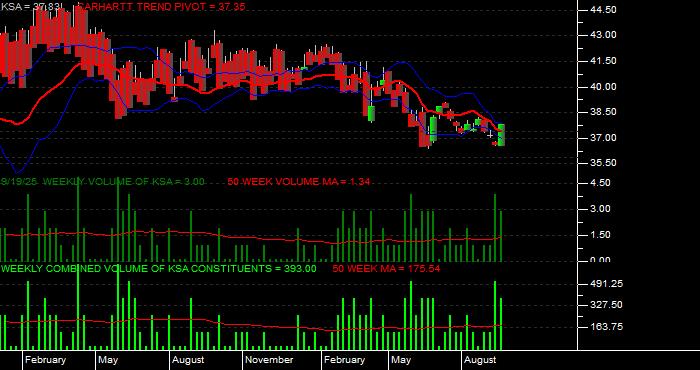Click 491.25 on the constituents volume axis

point(606,284)
